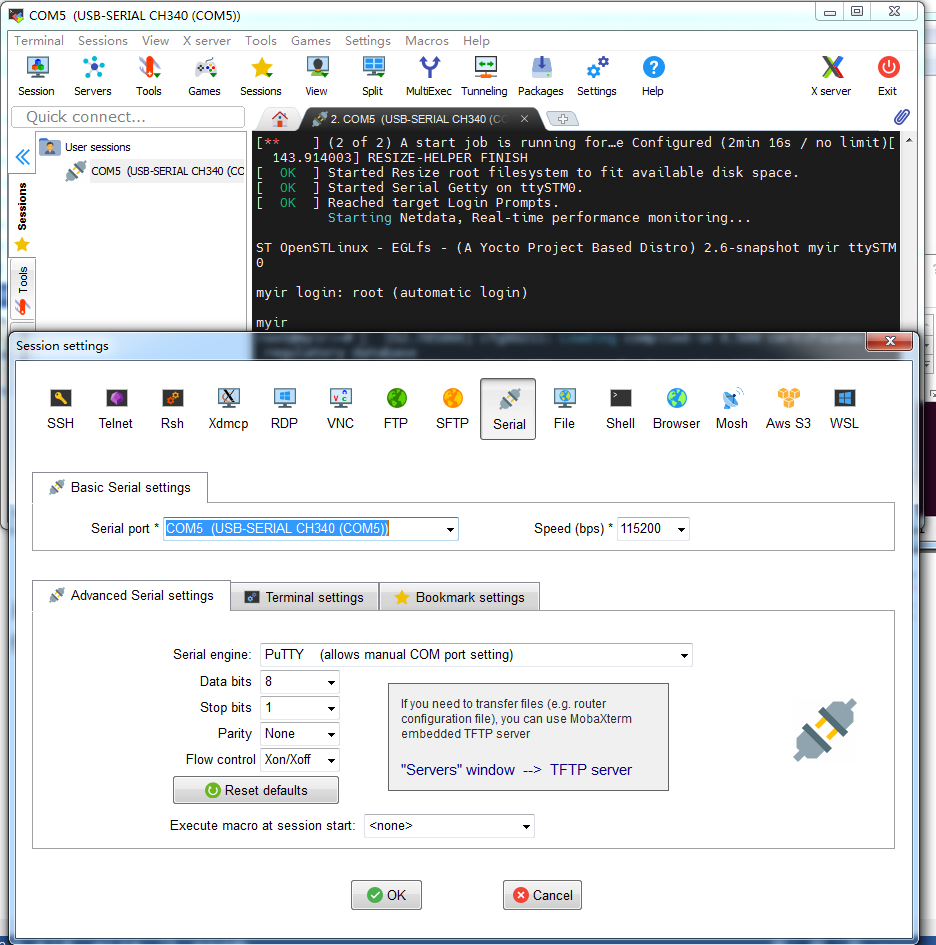Choose the VNC session type

pyautogui.click(x=341, y=409)
